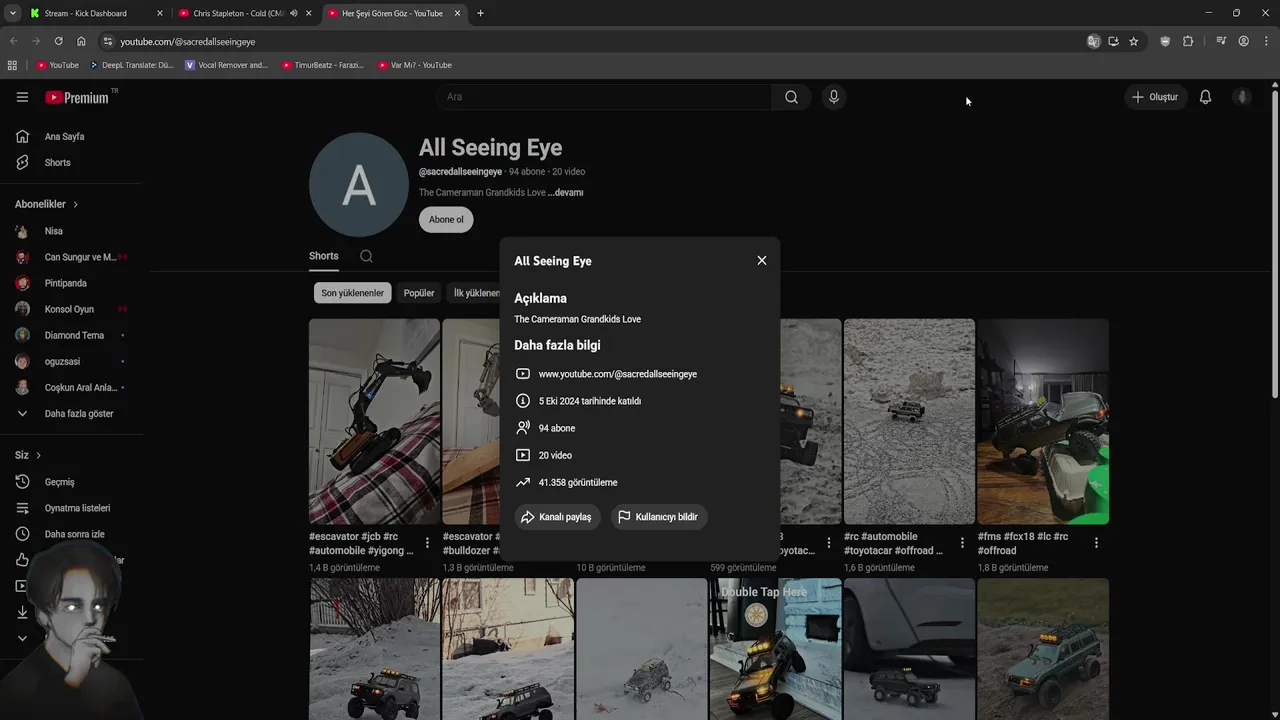Image resolution: width=1280 pixels, height=720 pixels.
Task: Select the Popüler filter chip
Action: click(x=419, y=293)
